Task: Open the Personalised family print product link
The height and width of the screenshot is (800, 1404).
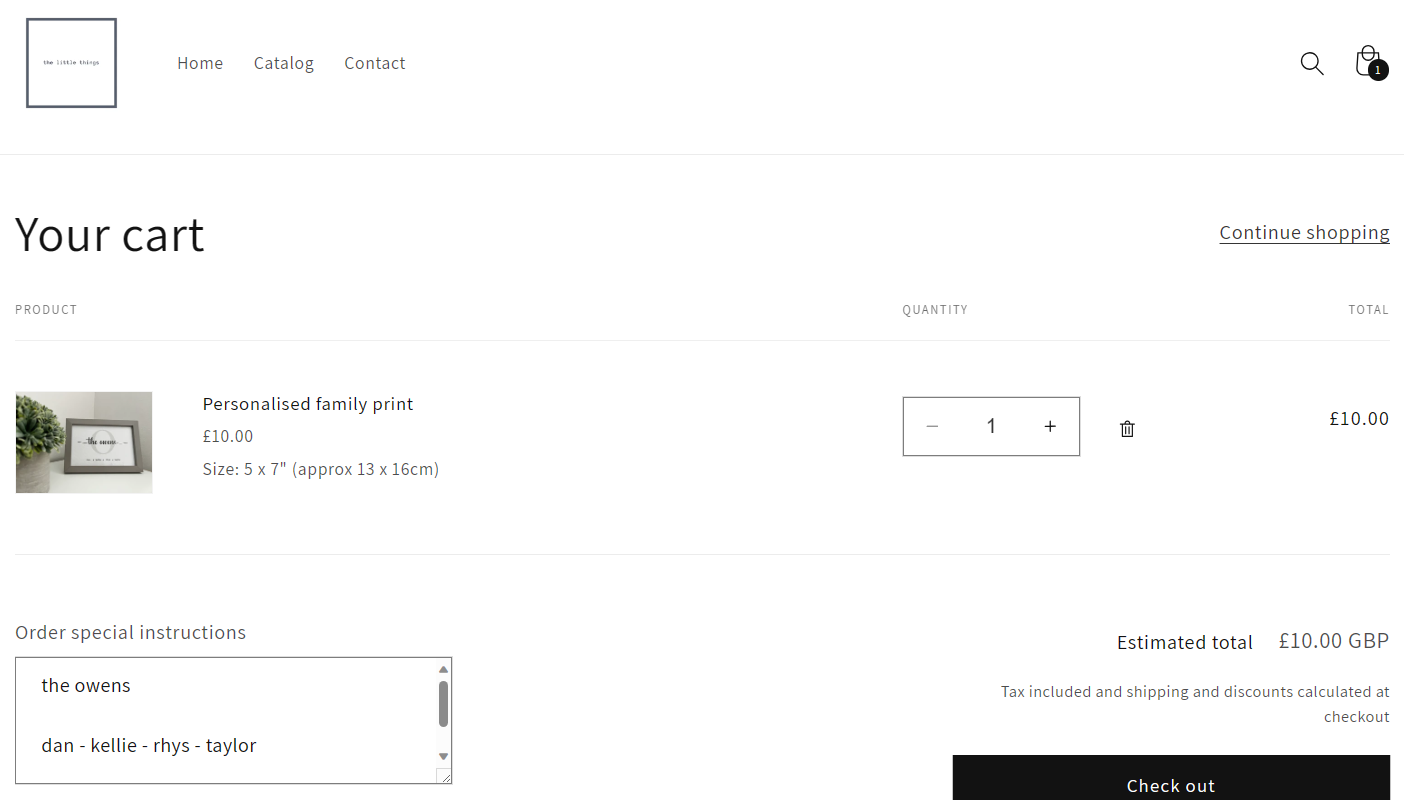Action: point(308,404)
